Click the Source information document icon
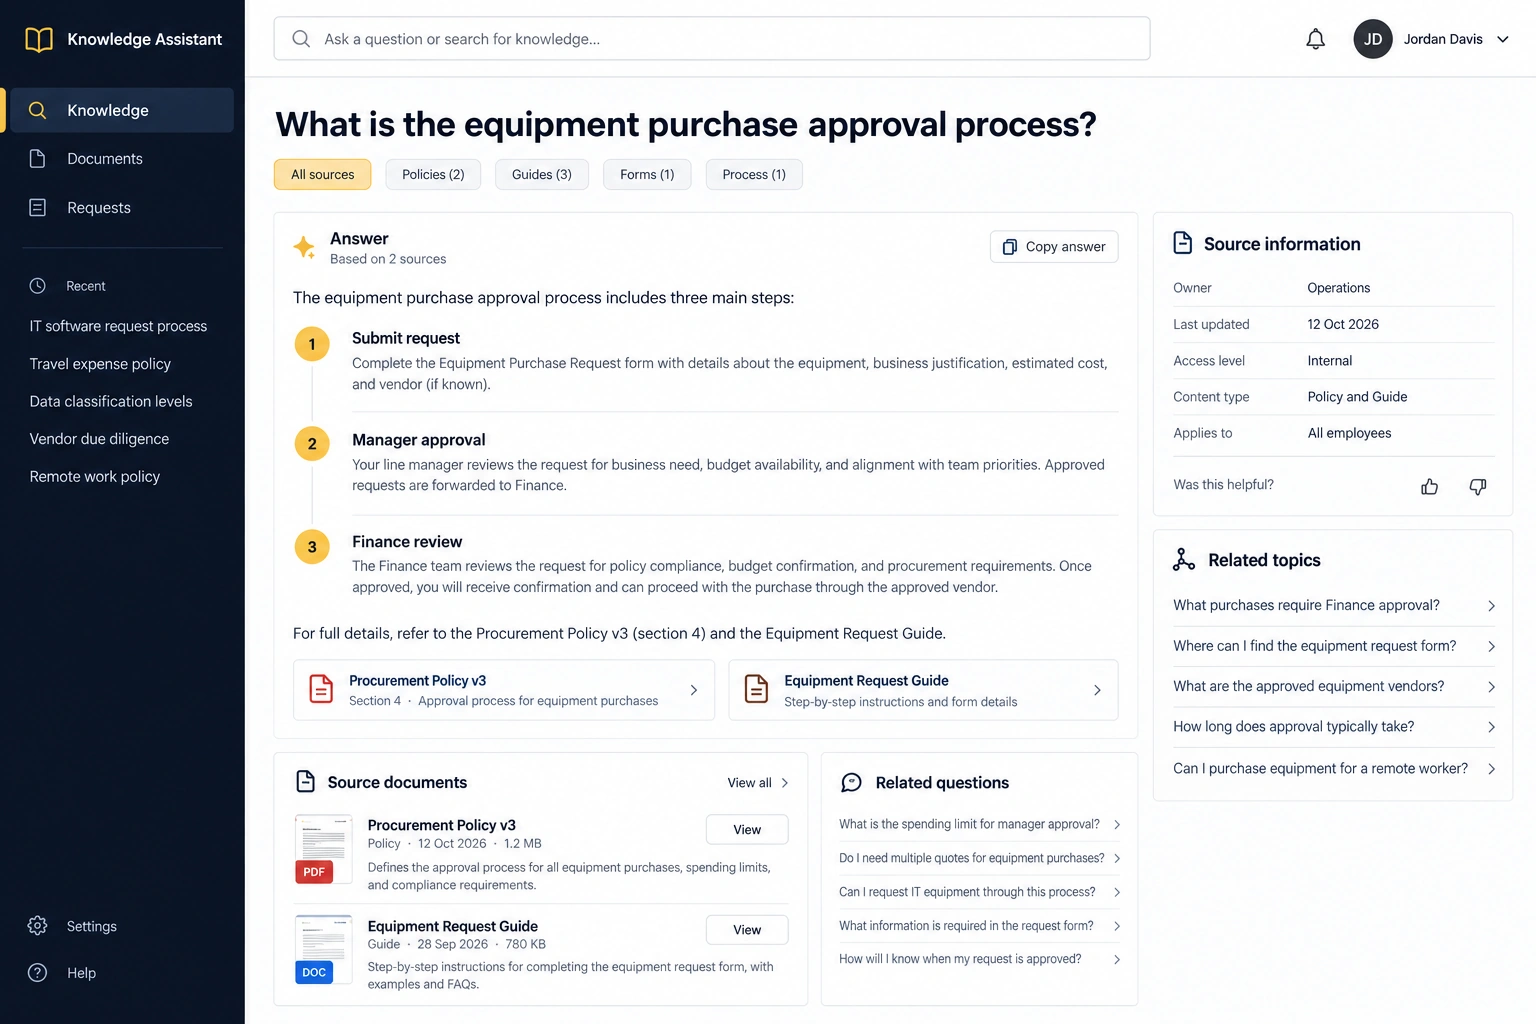The height and width of the screenshot is (1024, 1536). click(x=1183, y=243)
